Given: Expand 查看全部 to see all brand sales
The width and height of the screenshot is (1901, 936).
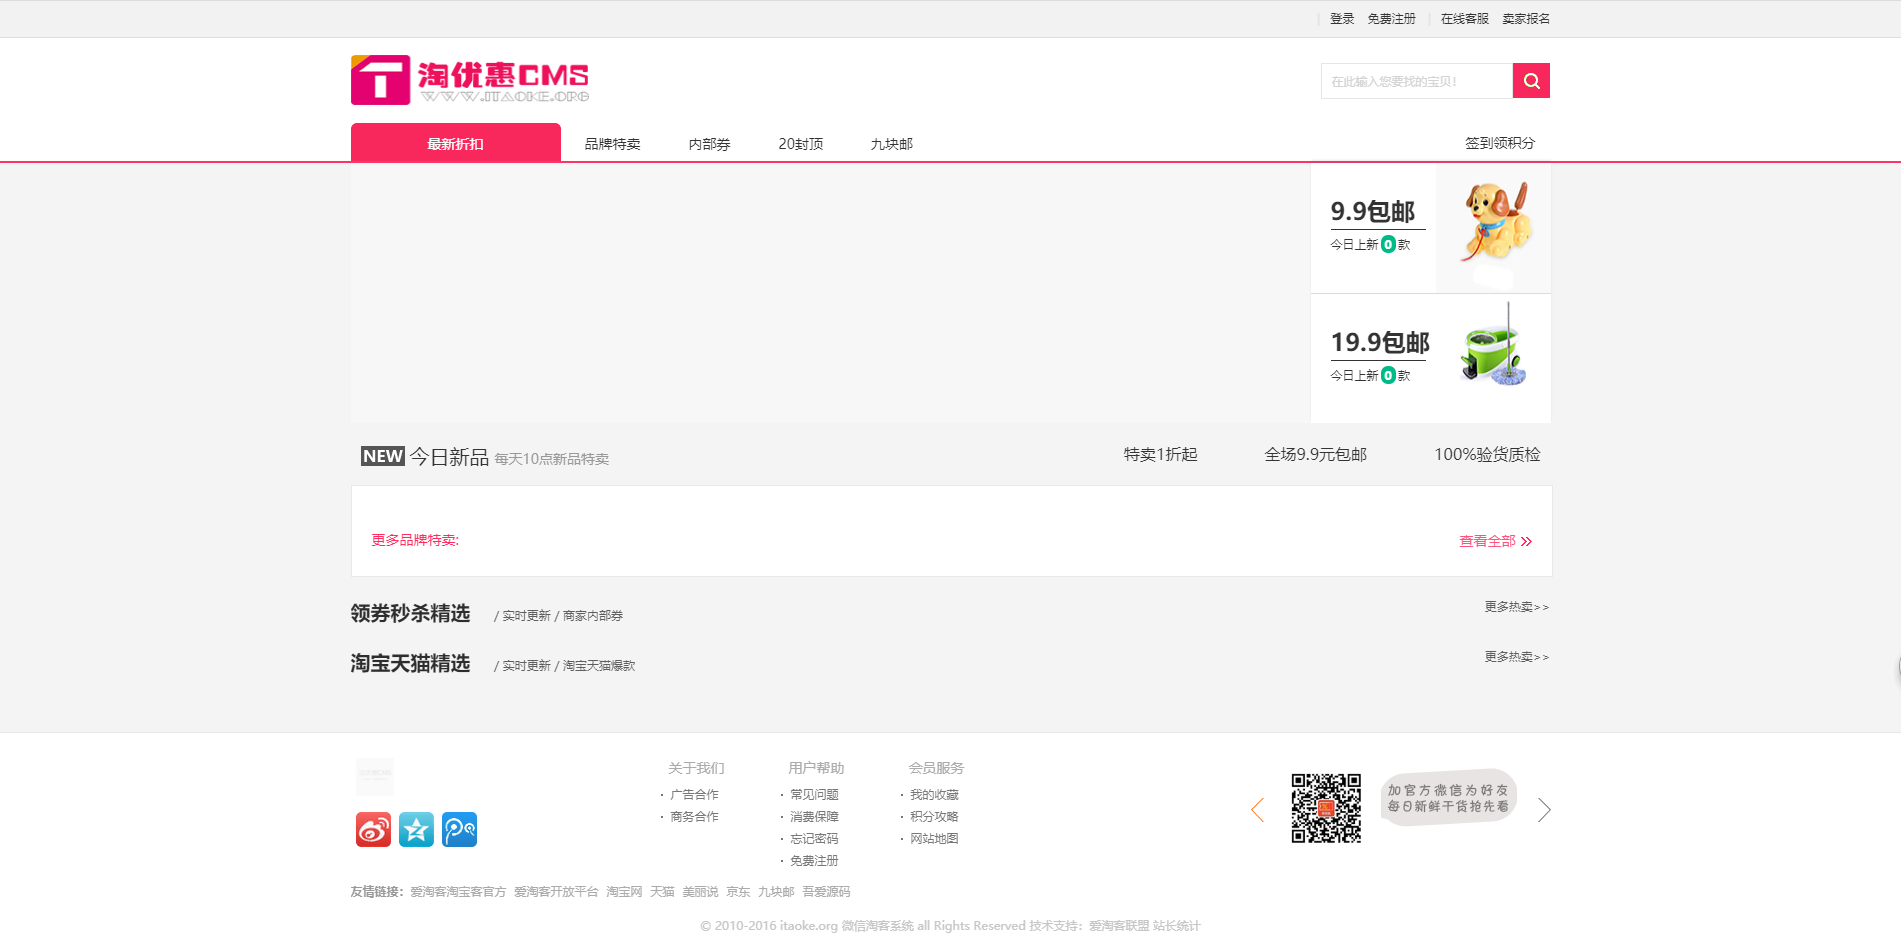Looking at the screenshot, I should 1493,540.
